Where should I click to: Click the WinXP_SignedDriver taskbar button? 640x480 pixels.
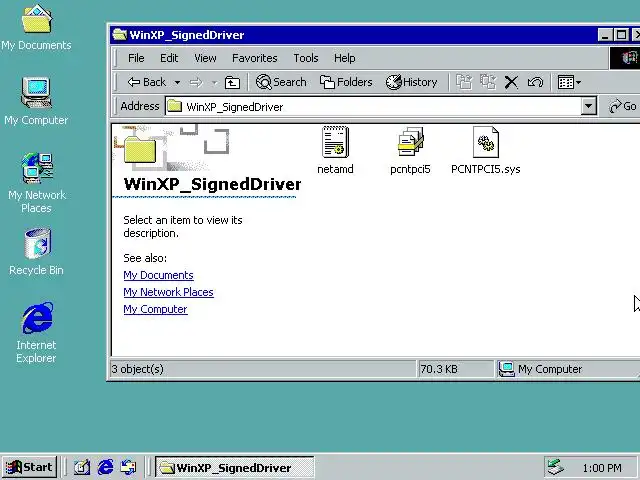[235, 467]
